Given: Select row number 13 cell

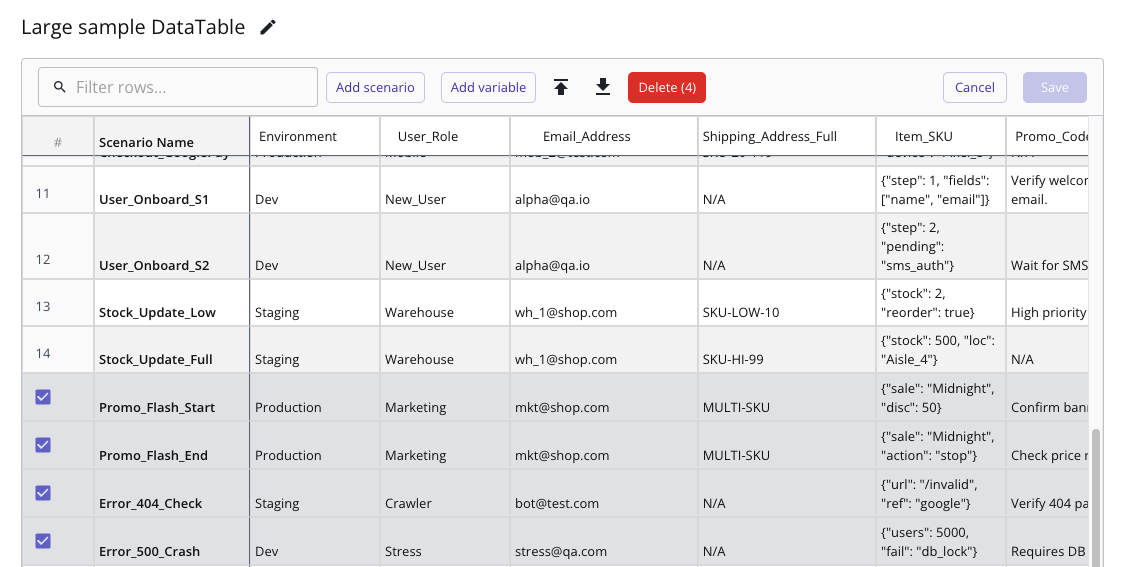Looking at the screenshot, I should 43,306.
